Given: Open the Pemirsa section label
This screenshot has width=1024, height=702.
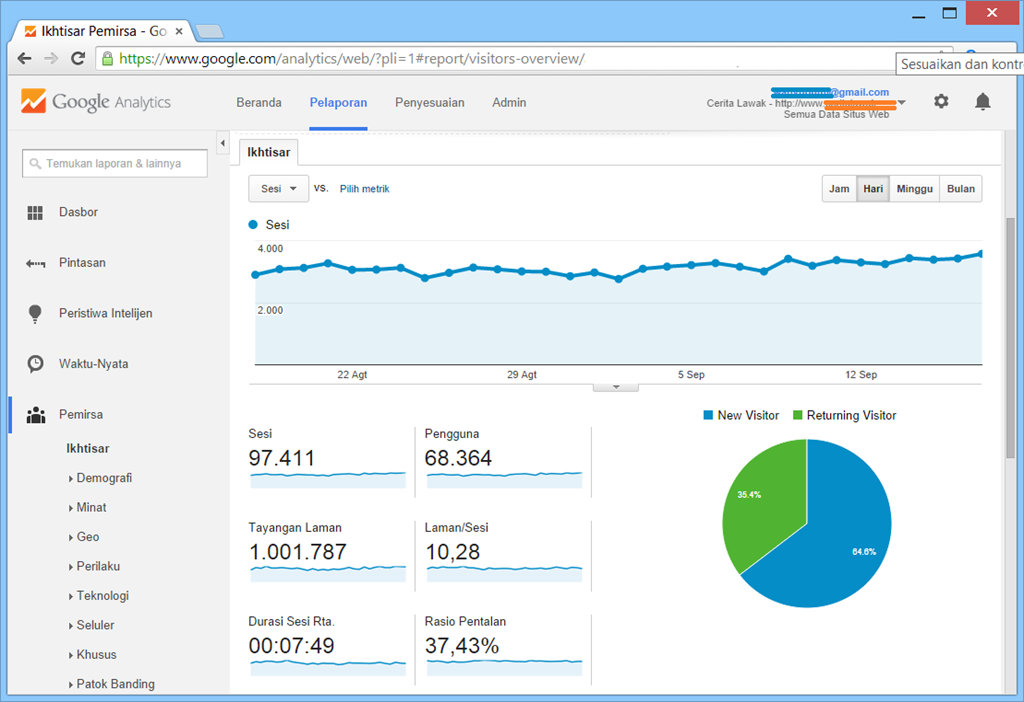Looking at the screenshot, I should pyautogui.click(x=81, y=415).
